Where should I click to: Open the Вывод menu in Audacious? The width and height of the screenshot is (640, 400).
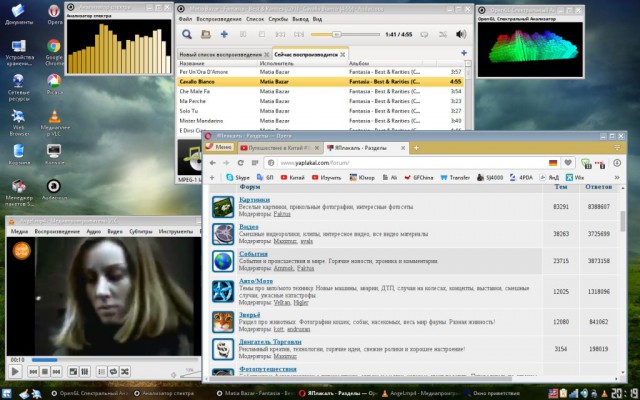point(300,19)
